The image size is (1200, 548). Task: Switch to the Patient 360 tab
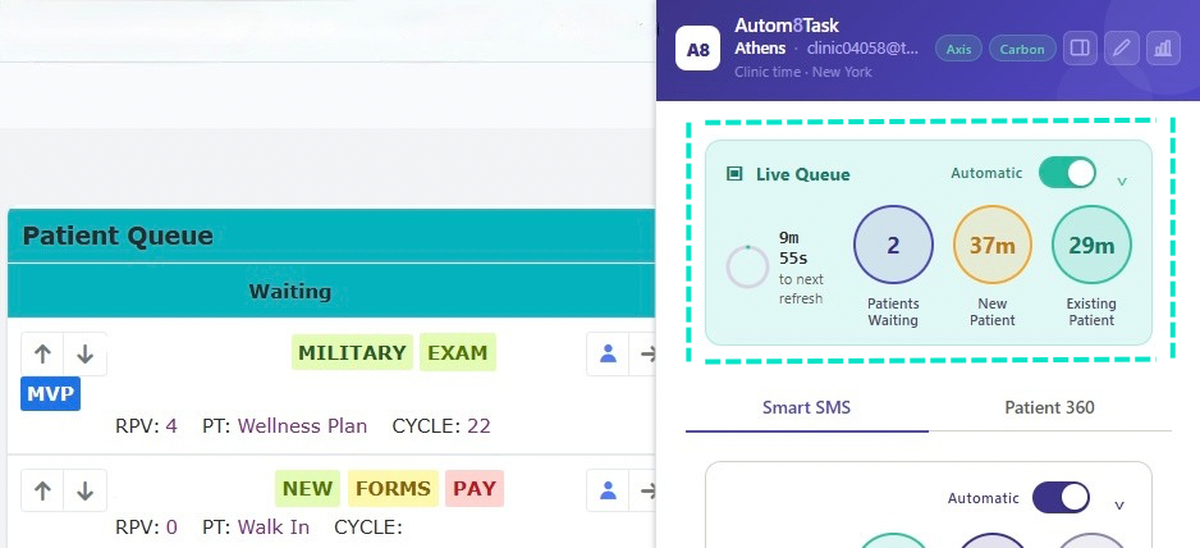point(1049,407)
